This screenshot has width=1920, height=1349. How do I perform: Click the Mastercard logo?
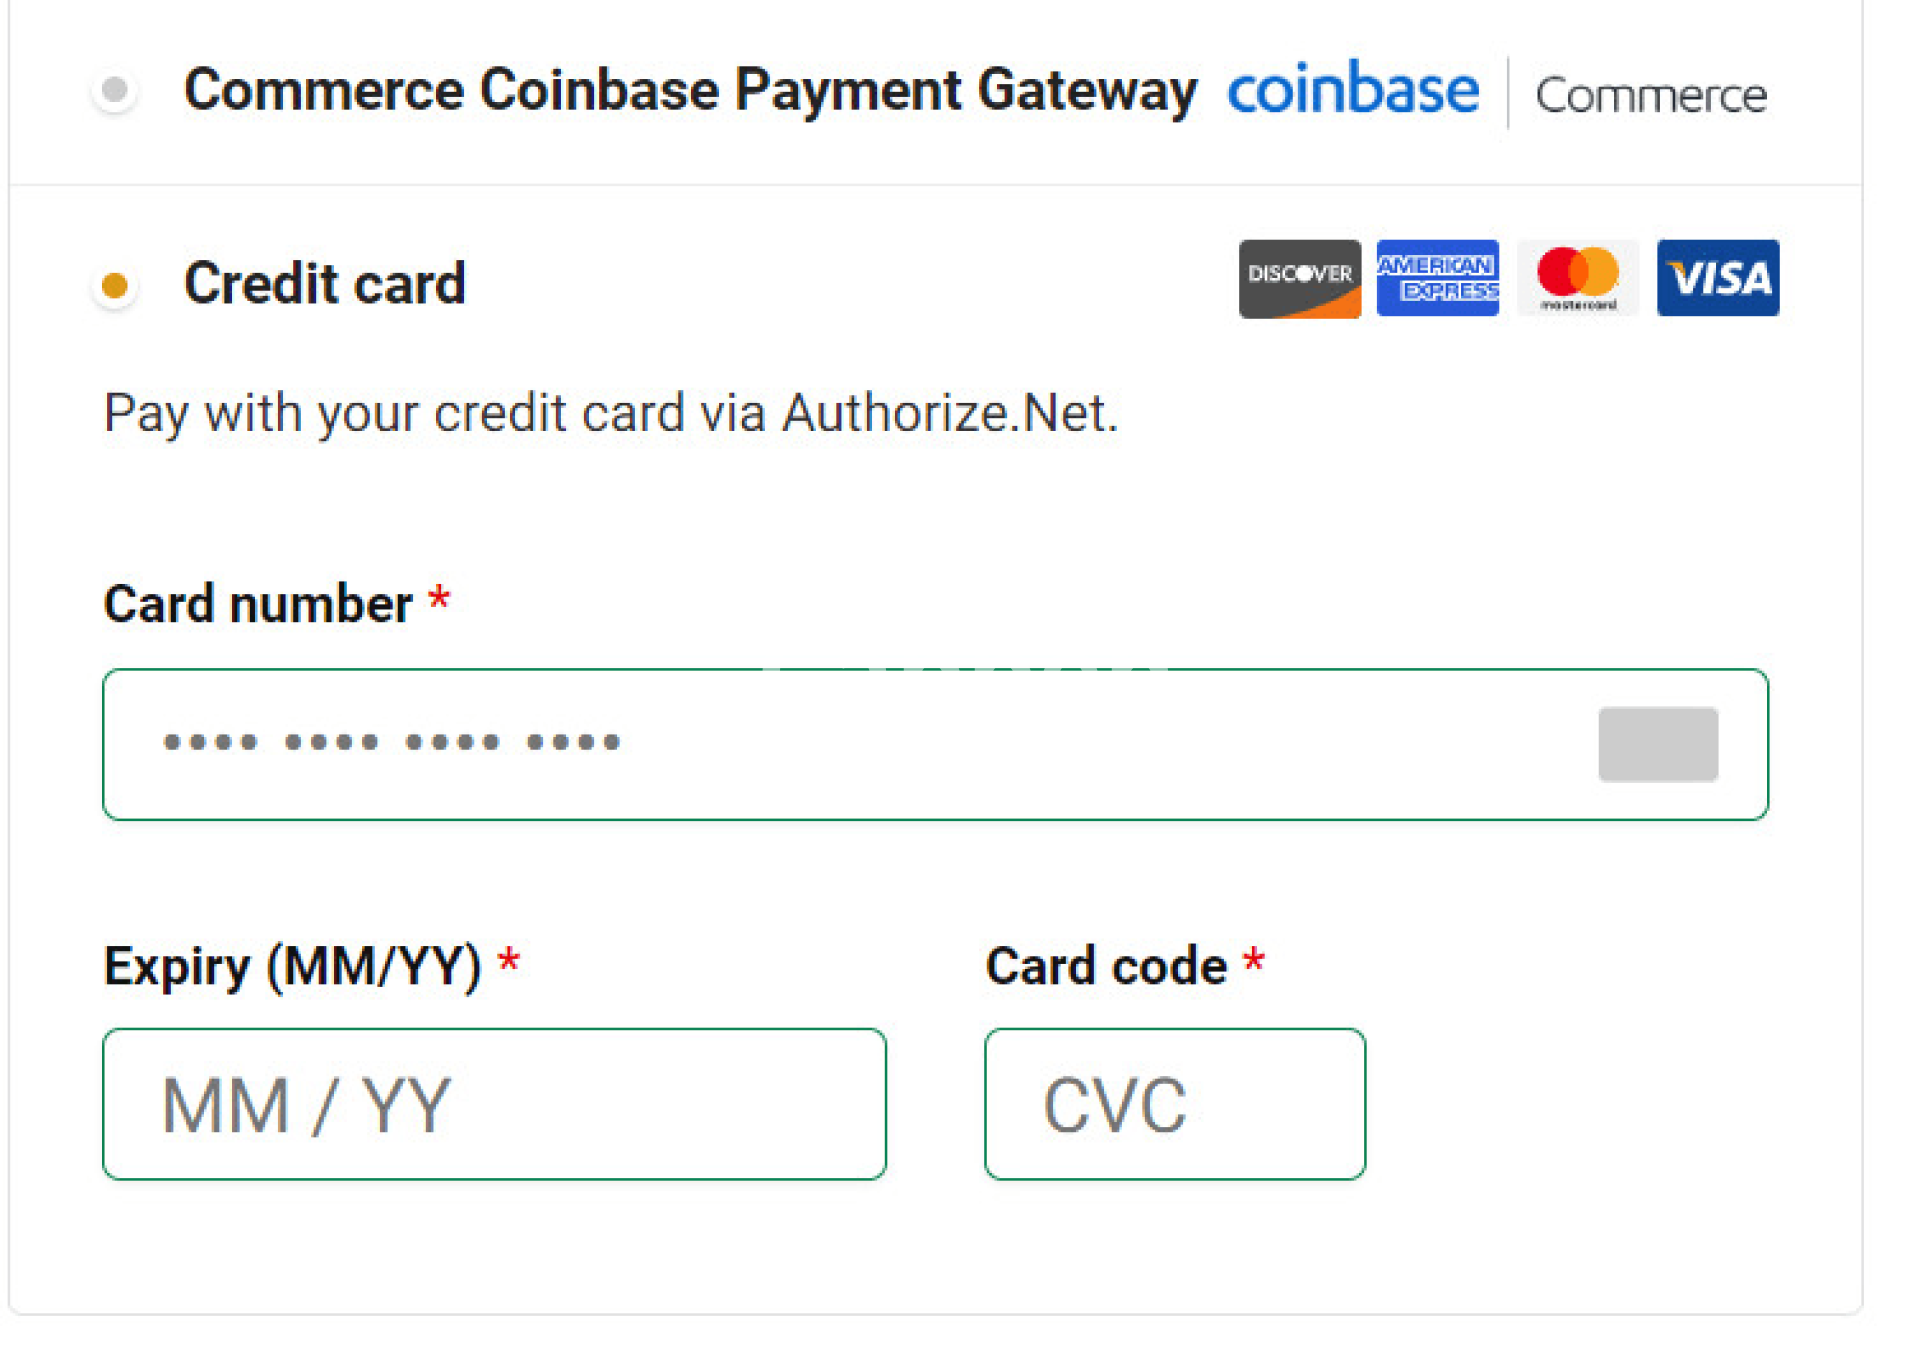pyautogui.click(x=1578, y=278)
